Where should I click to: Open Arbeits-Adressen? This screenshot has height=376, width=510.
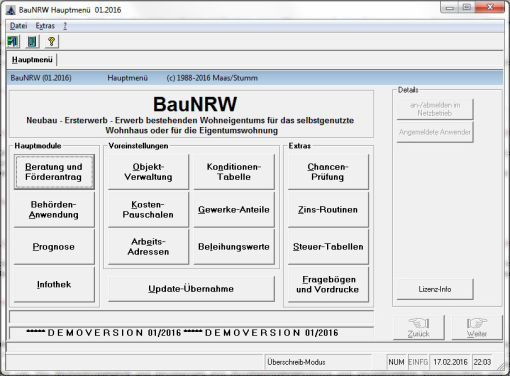pos(148,247)
